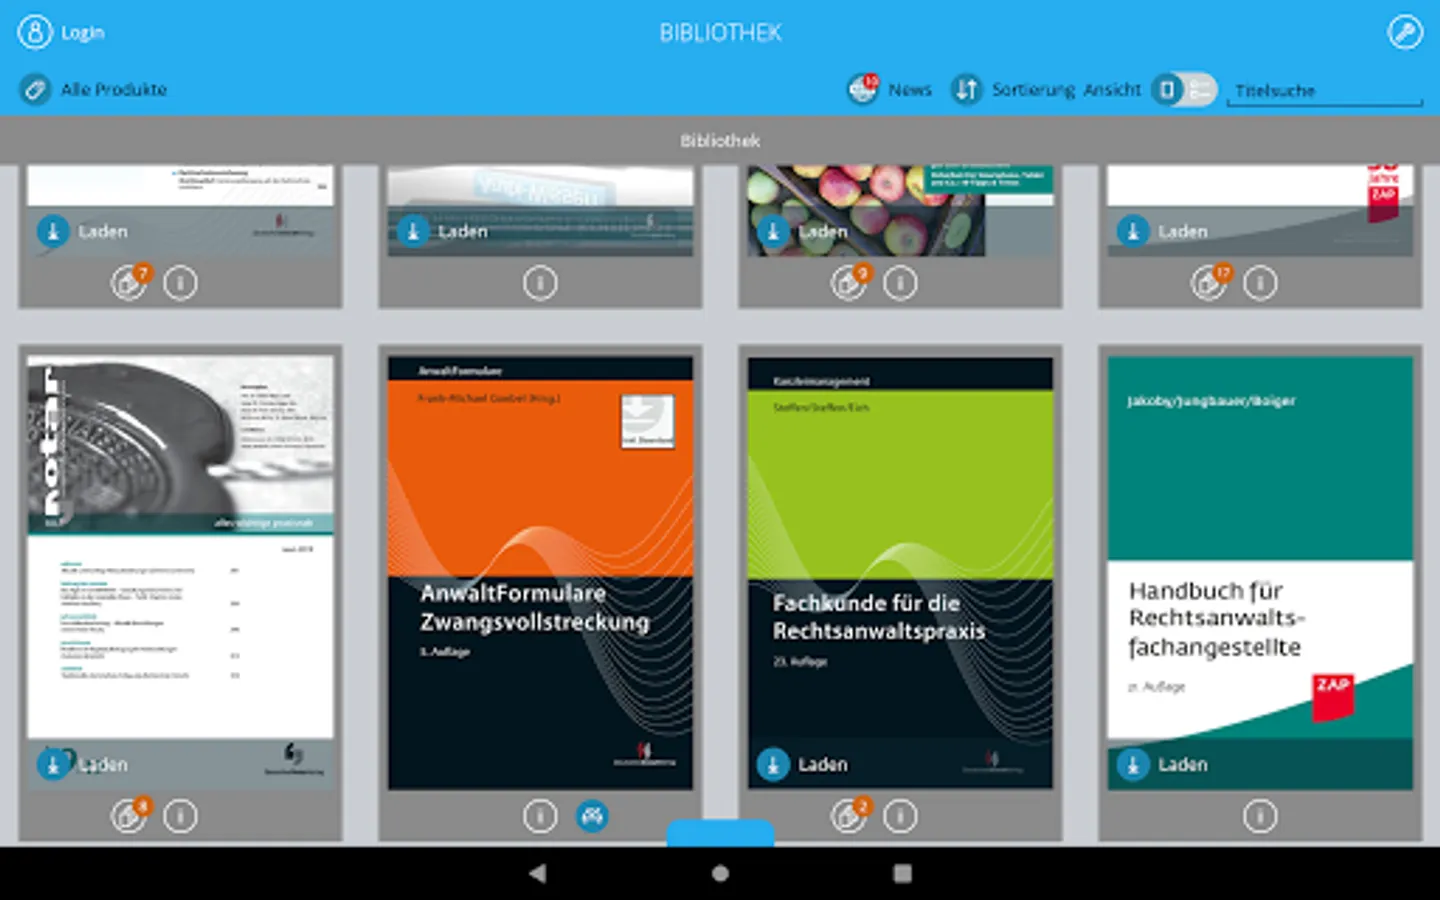This screenshot has height=900, width=1440.
Task: Tap the Sortierung arrows icon
Action: click(x=966, y=90)
